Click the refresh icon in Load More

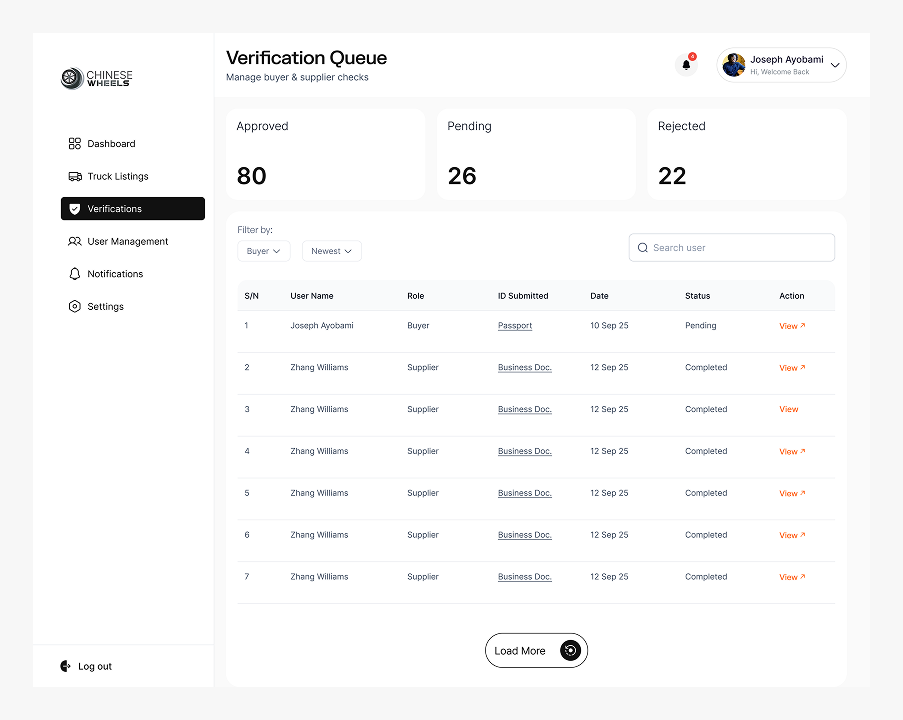point(570,651)
